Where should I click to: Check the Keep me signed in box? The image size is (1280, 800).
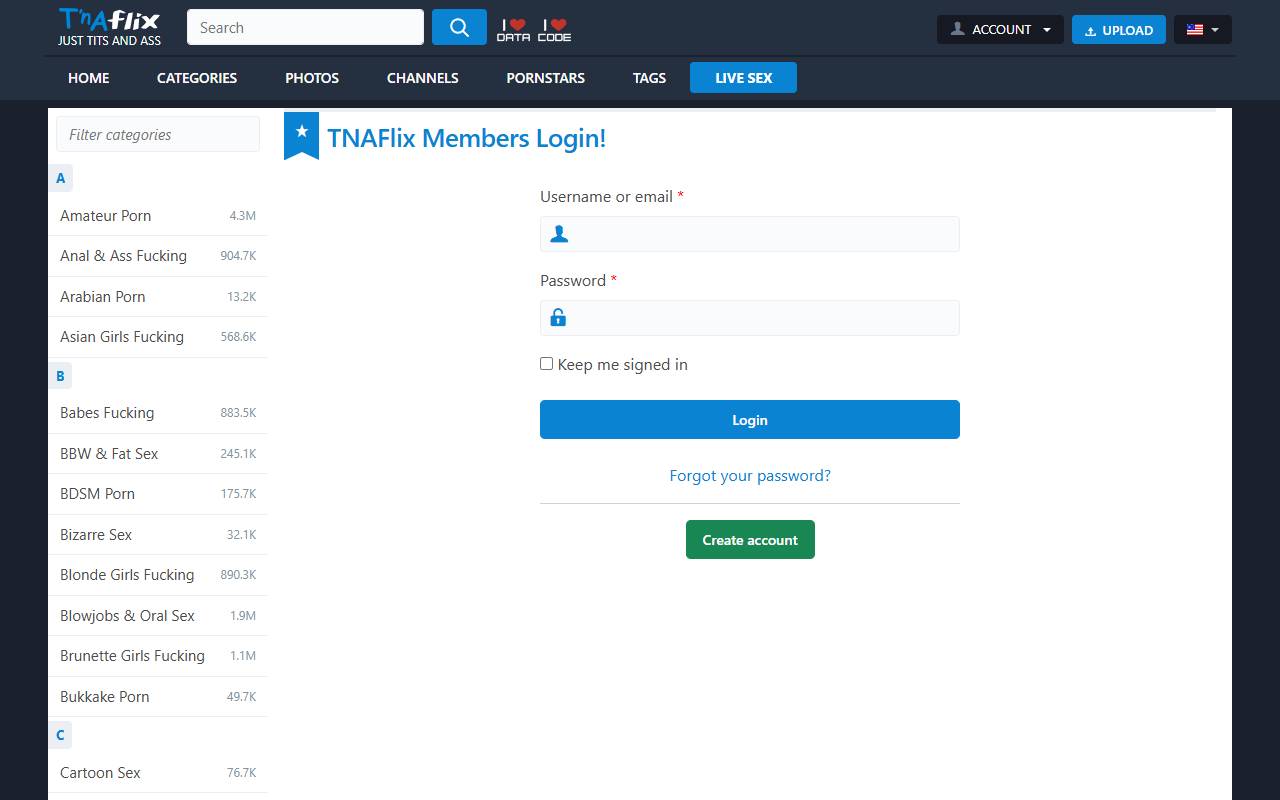(546, 364)
